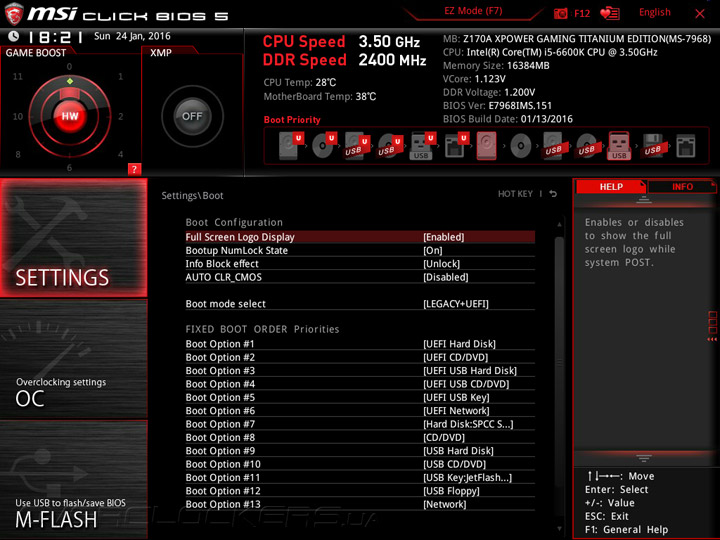Select the Boot Option #12 USB Floppy row
Viewport: 720px width, 540px height.
coord(360,490)
